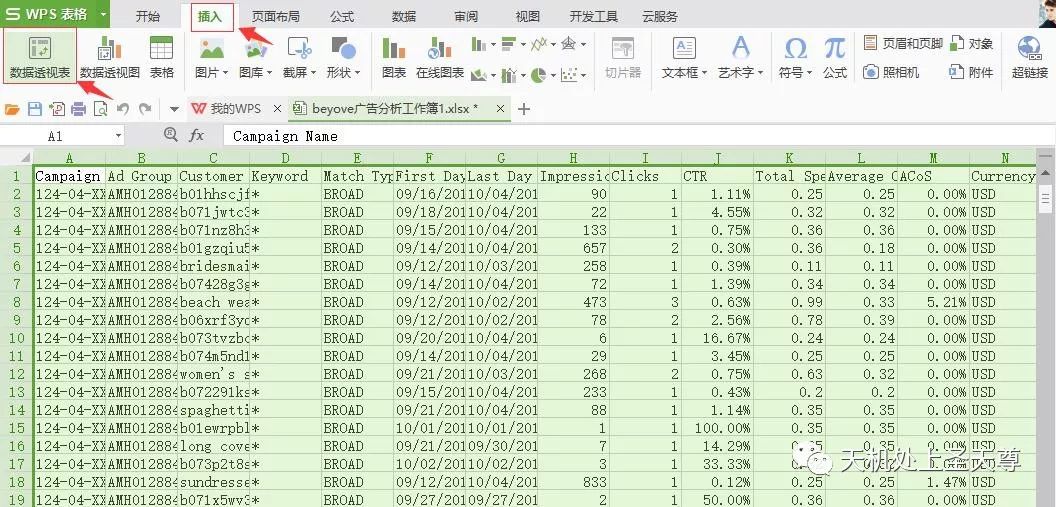Click the CTR cell showing 100.00%
Screen dimensions: 1056x507
[x=717, y=428]
